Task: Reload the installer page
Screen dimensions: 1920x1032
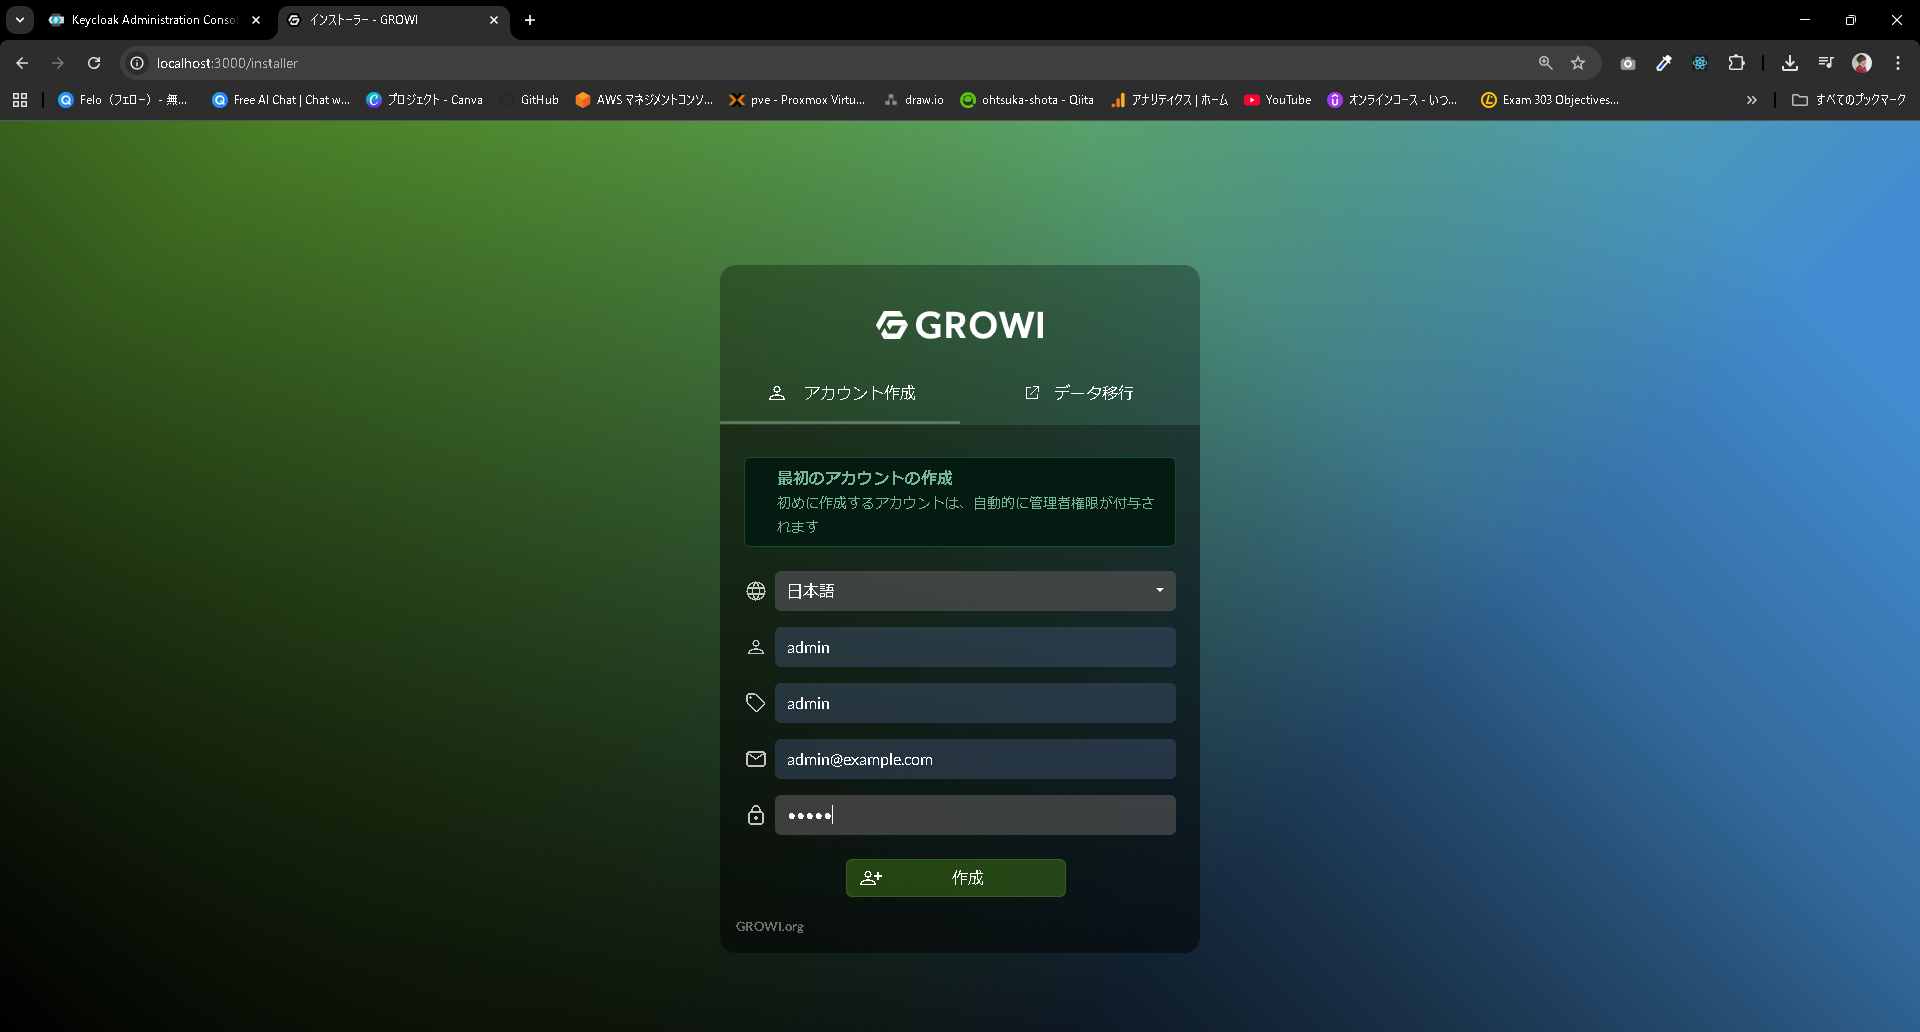Action: pos(94,63)
